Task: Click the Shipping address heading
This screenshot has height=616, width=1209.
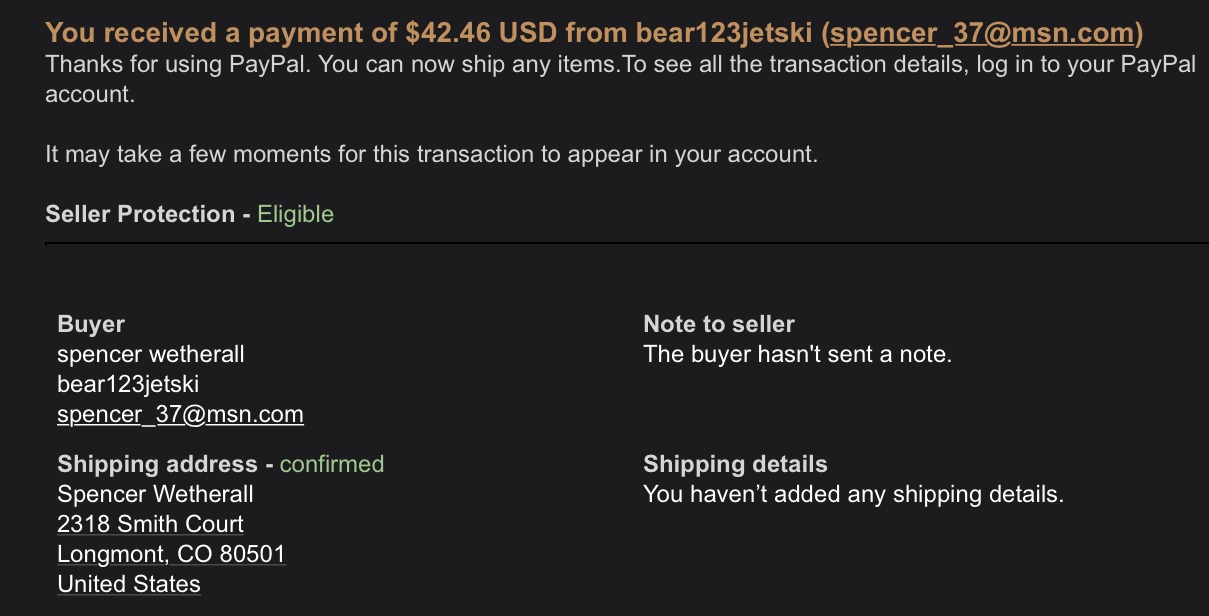Action: (x=157, y=464)
